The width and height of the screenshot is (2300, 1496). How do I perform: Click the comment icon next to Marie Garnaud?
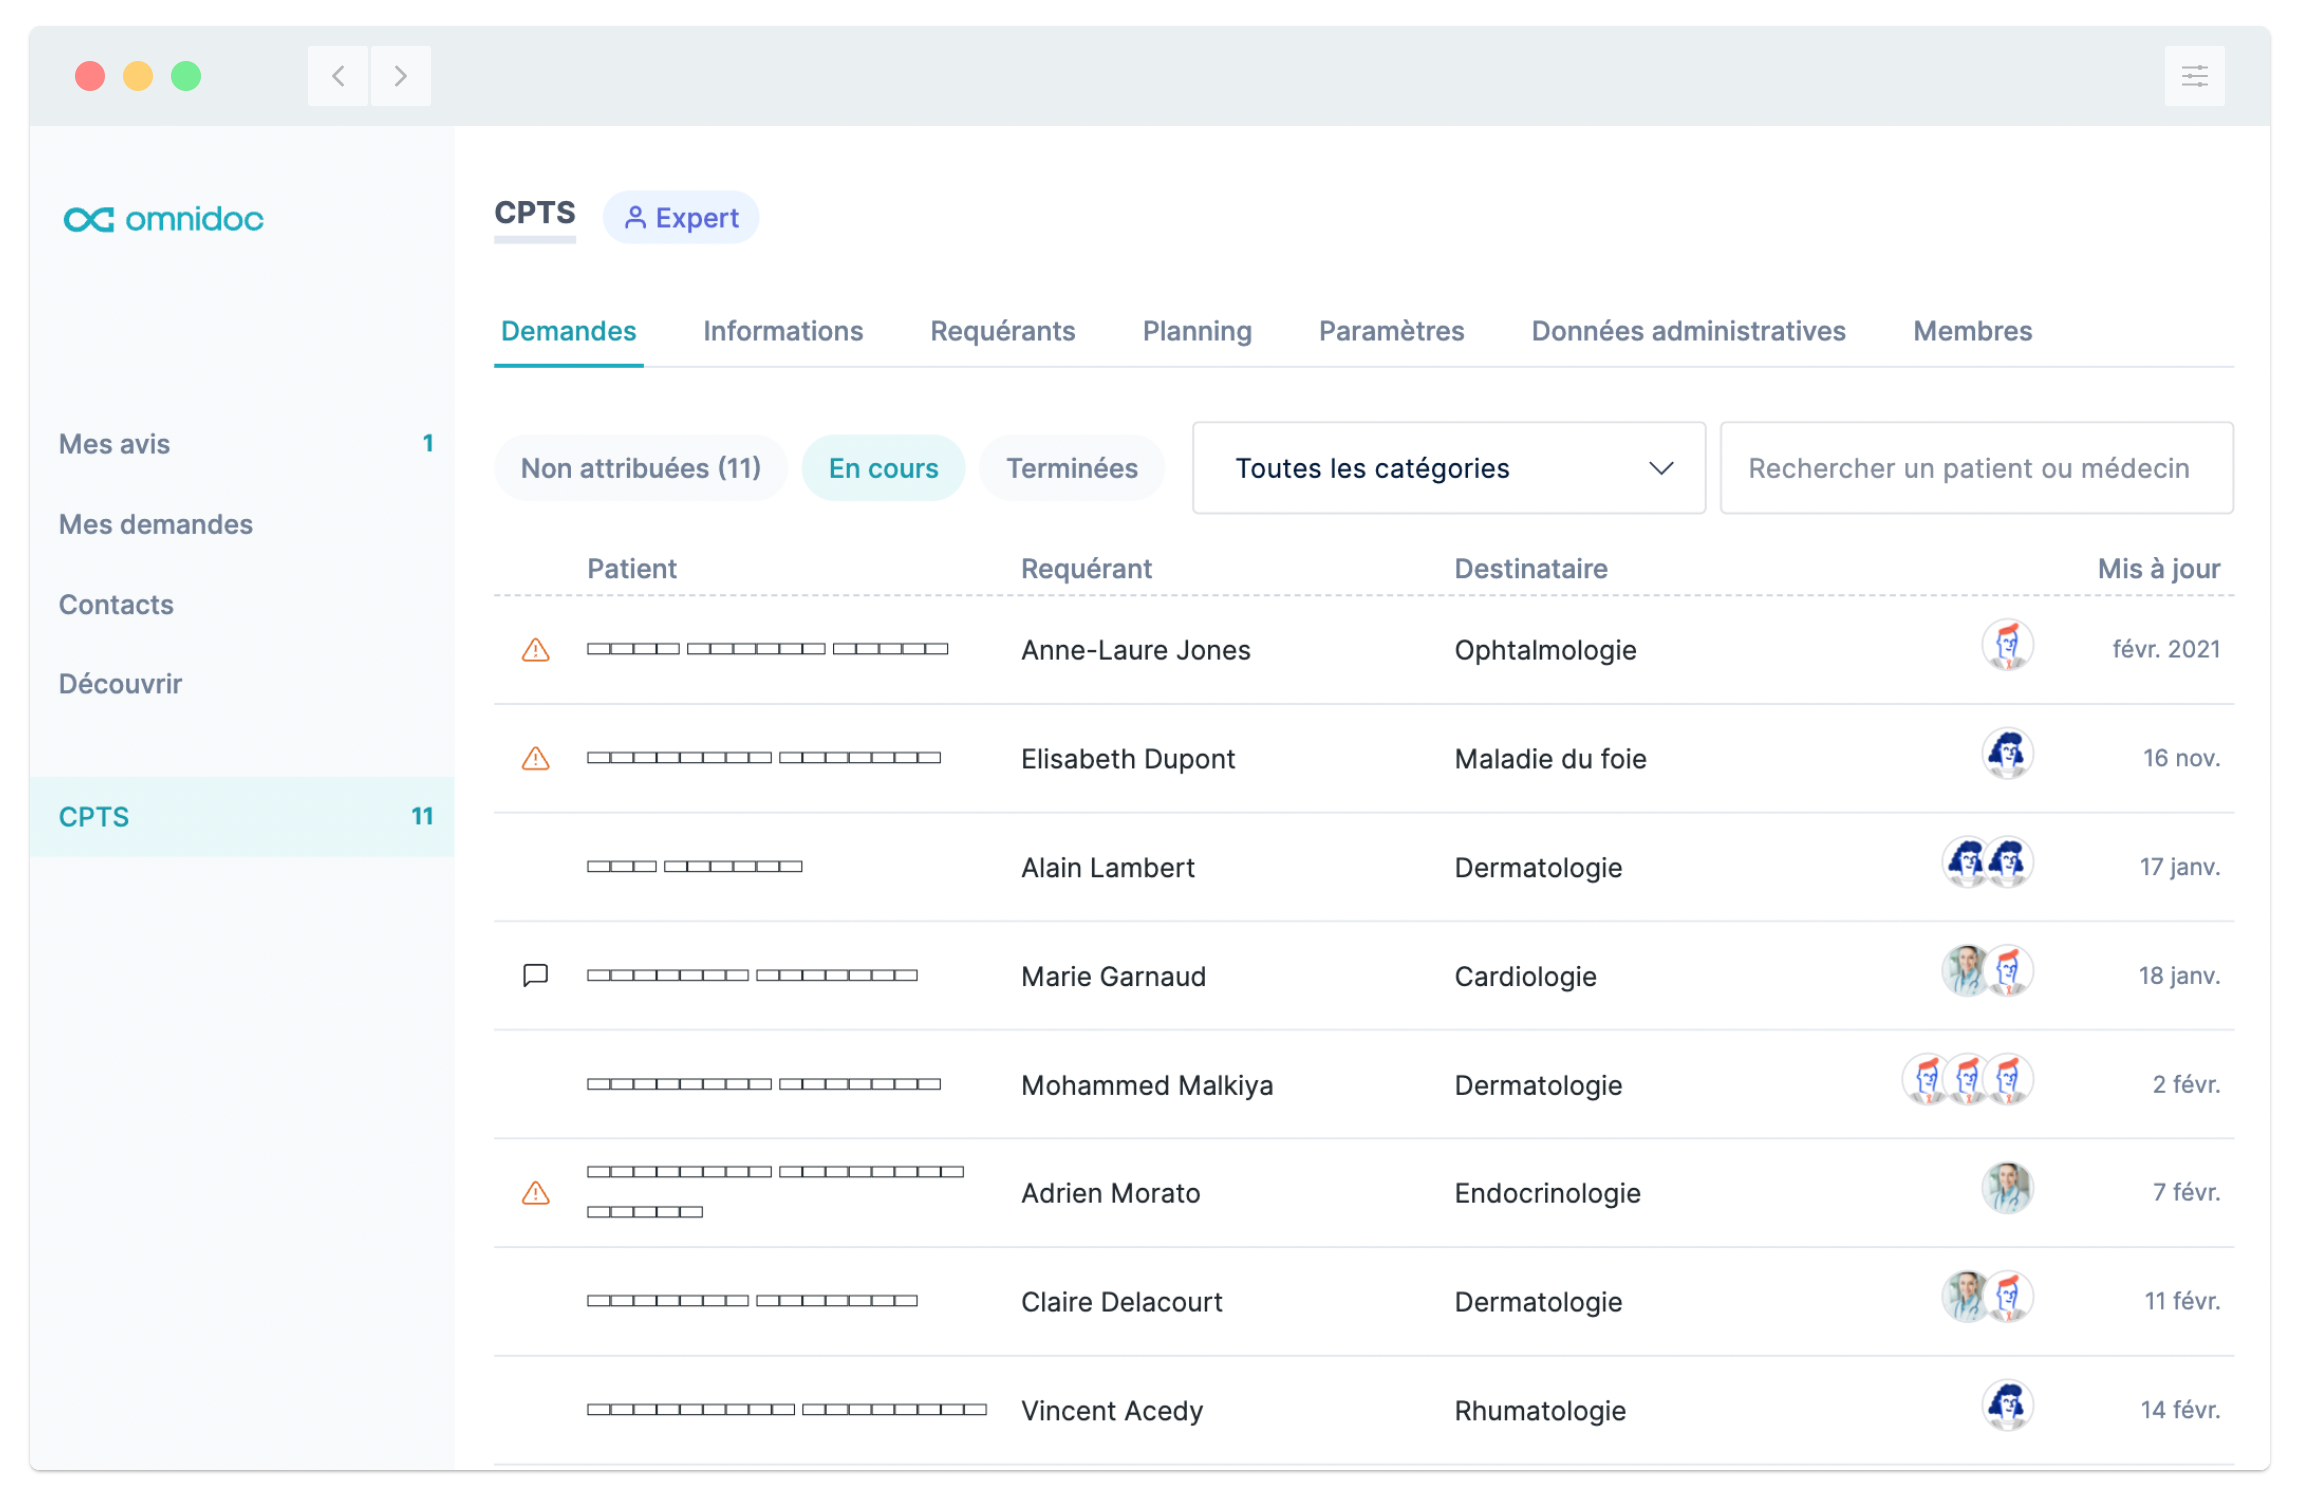point(536,975)
